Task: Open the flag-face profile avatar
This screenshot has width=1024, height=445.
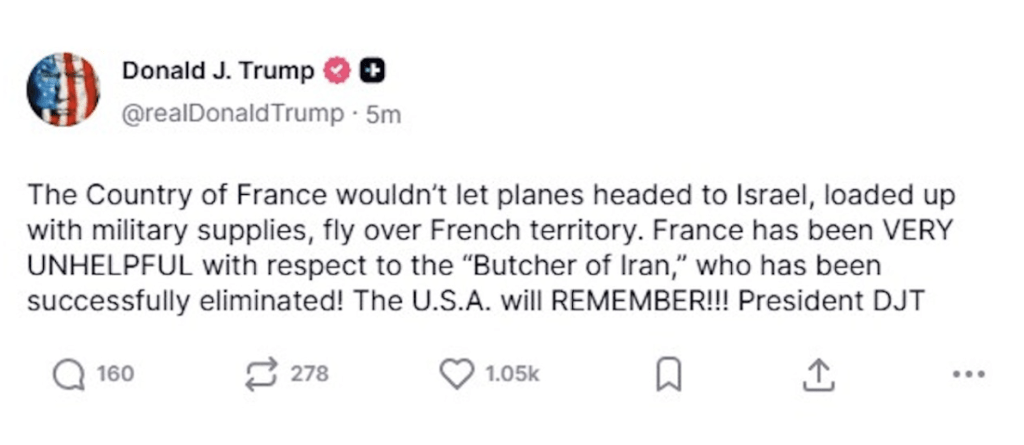Action: click(63, 89)
